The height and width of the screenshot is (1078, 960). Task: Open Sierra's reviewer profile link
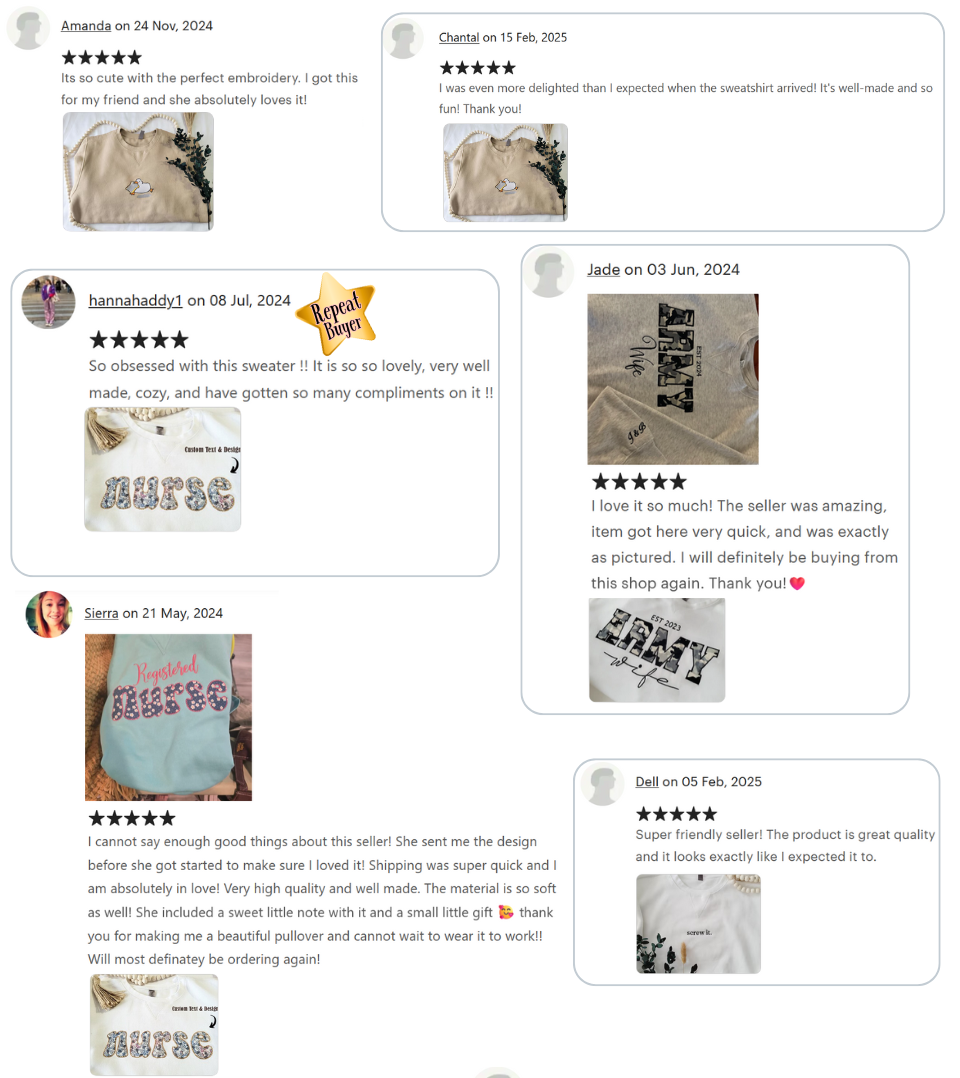pyautogui.click(x=101, y=613)
